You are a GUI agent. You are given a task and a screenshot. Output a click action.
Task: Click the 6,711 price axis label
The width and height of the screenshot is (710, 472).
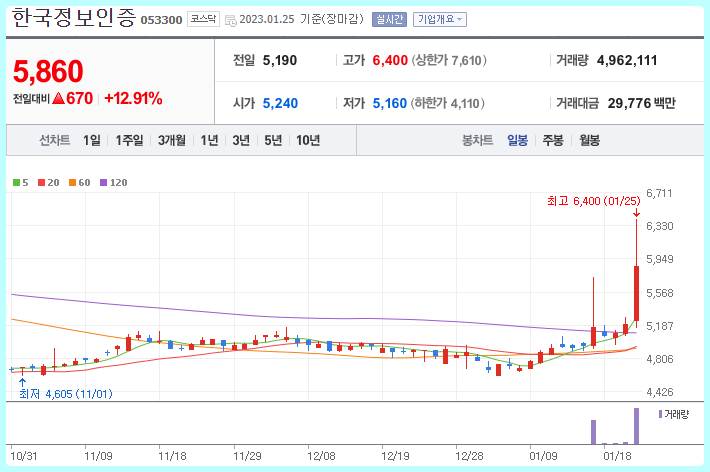659,193
